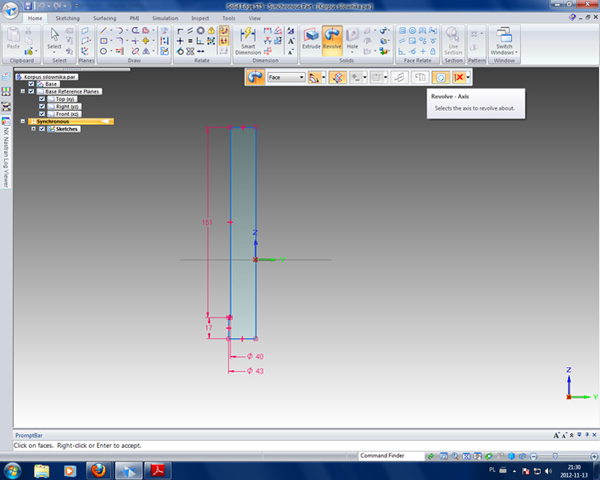Viewport: 600px width, 480px height.
Task: Click the Trim tool with red X
Action: tap(135, 51)
